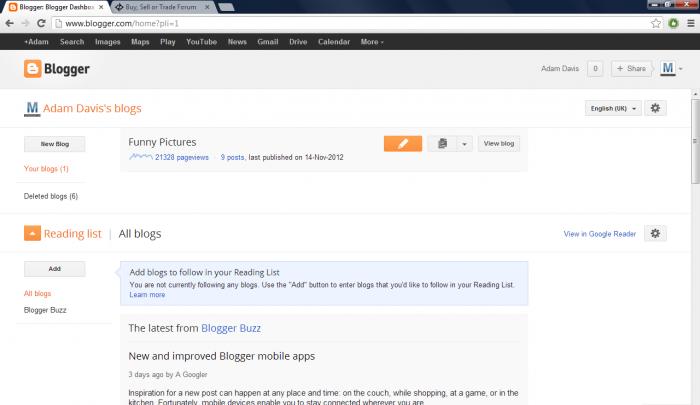Open Play in the Google bar
The height and width of the screenshot is (405, 700).
click(x=168, y=42)
